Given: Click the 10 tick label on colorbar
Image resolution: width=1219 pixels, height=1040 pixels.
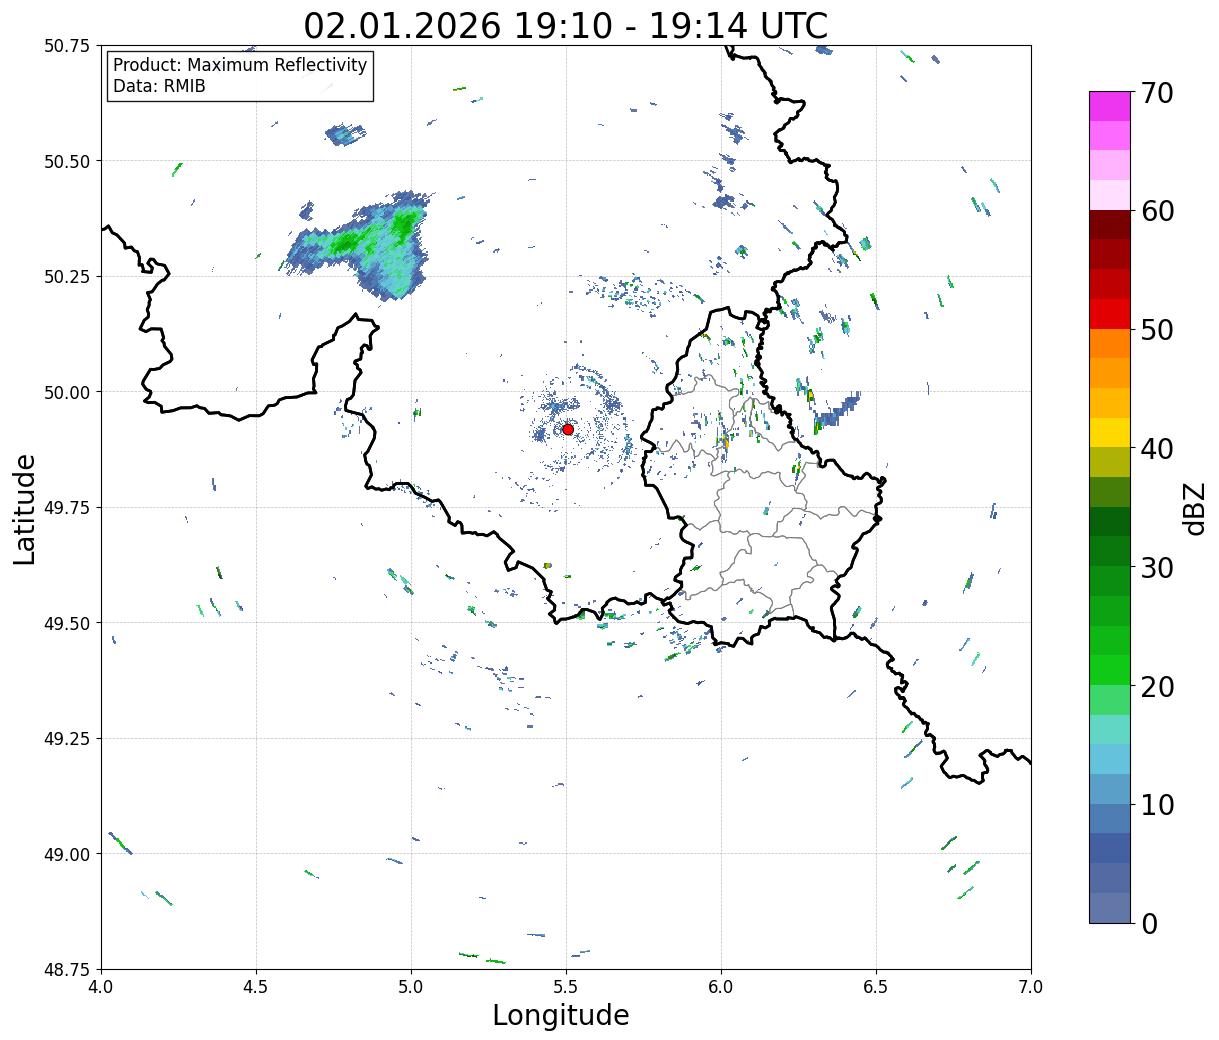Looking at the screenshot, I should coord(1157,805).
